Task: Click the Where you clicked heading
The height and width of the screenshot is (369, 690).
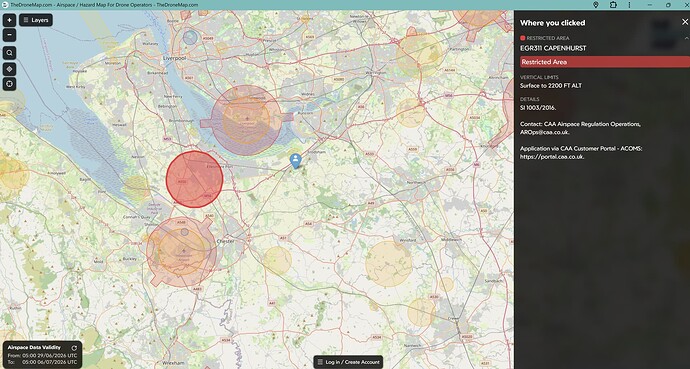Action: tap(553, 23)
